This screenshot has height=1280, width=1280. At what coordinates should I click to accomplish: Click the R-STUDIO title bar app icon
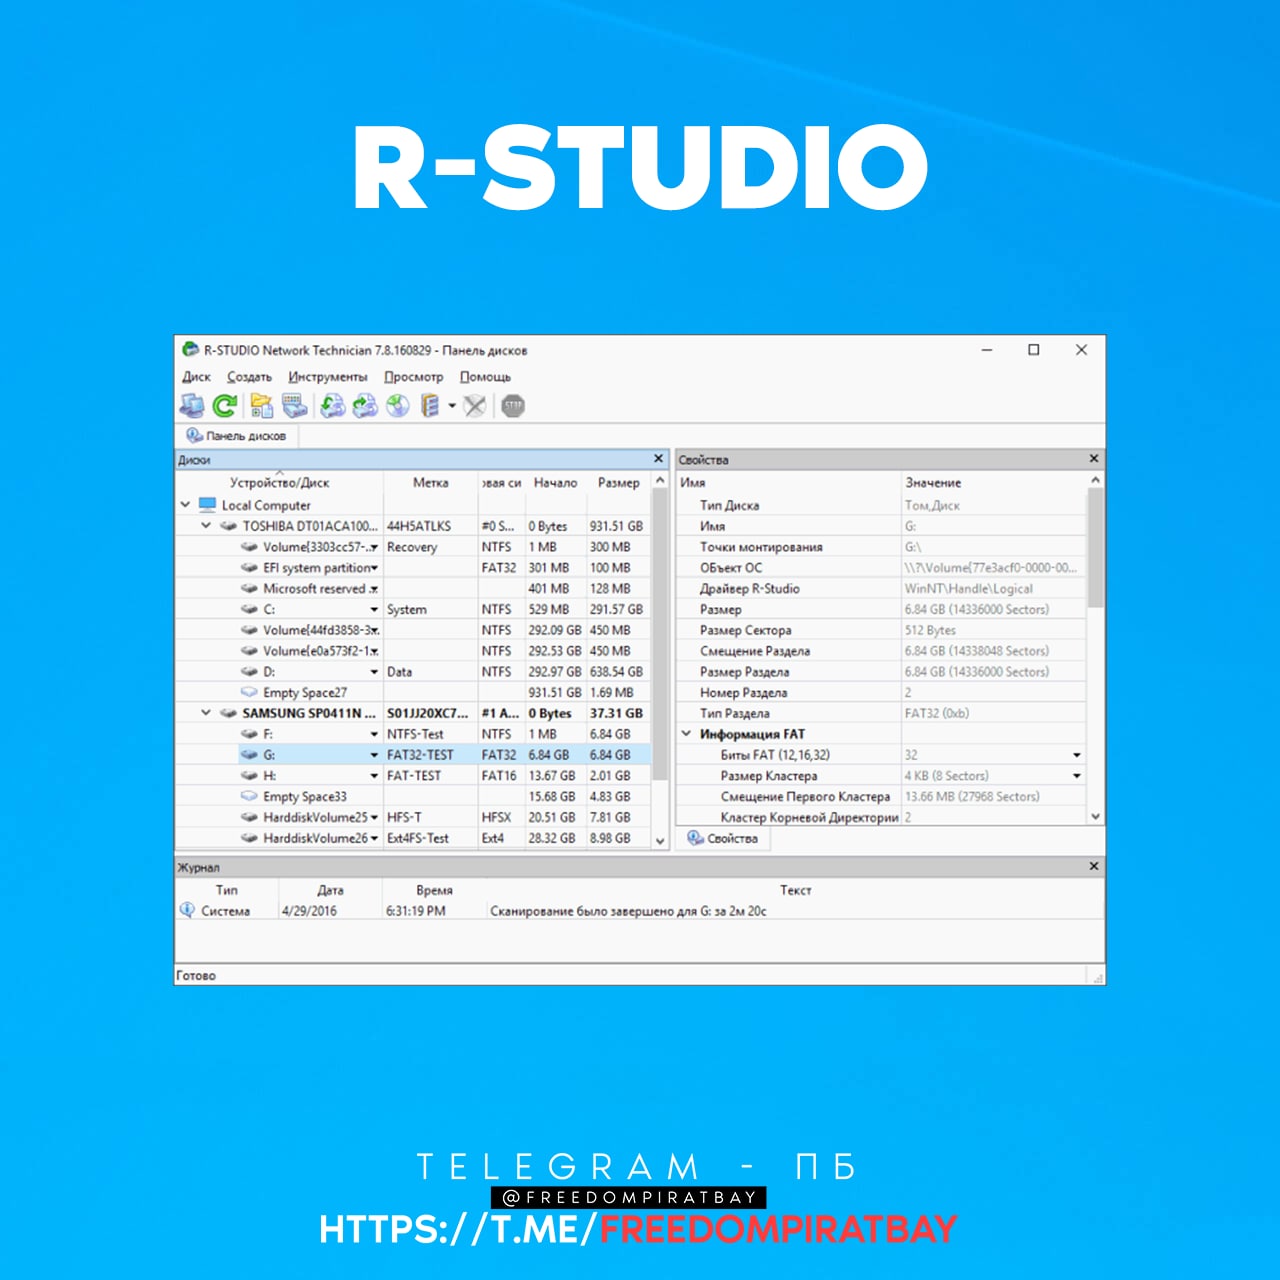(x=190, y=350)
